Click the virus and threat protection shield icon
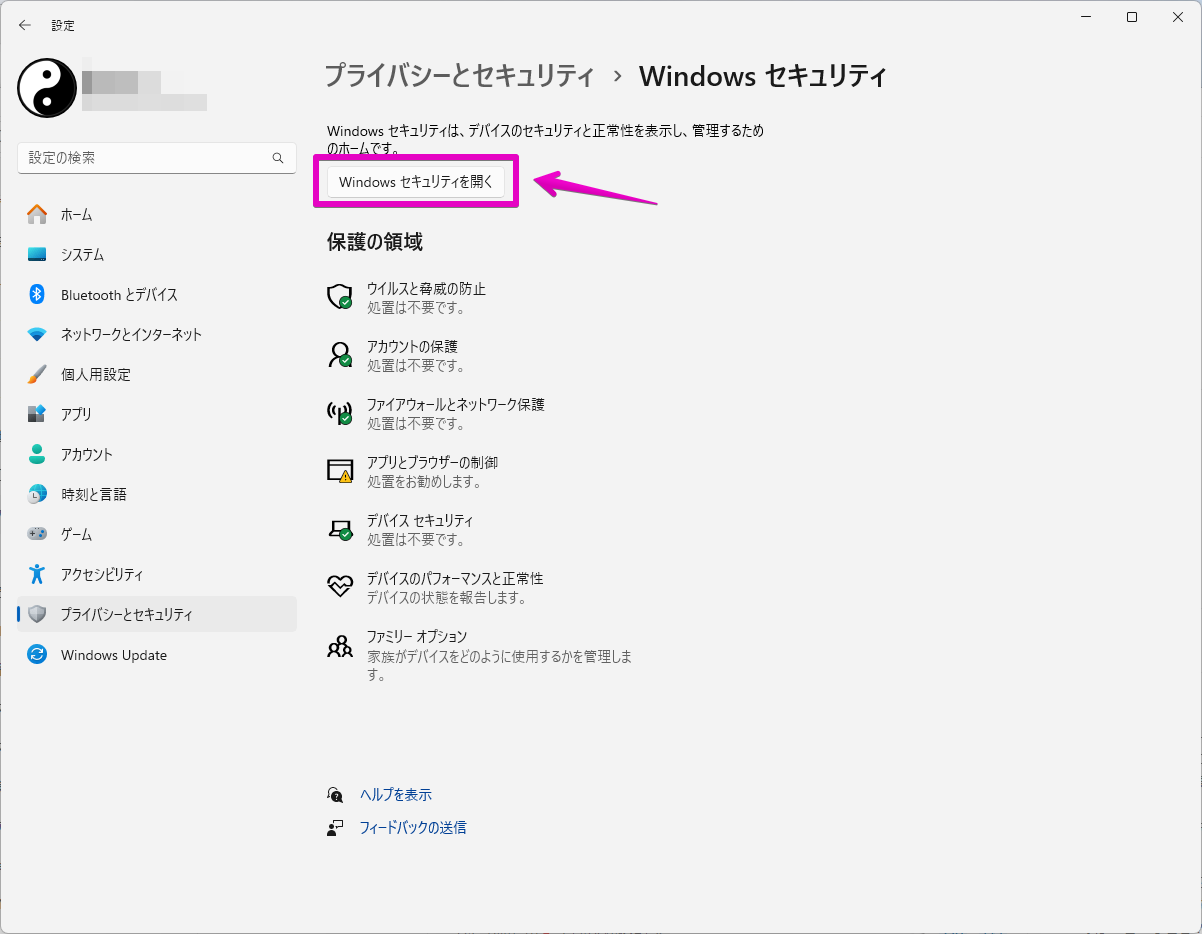This screenshot has height=934, width=1202. tap(340, 297)
